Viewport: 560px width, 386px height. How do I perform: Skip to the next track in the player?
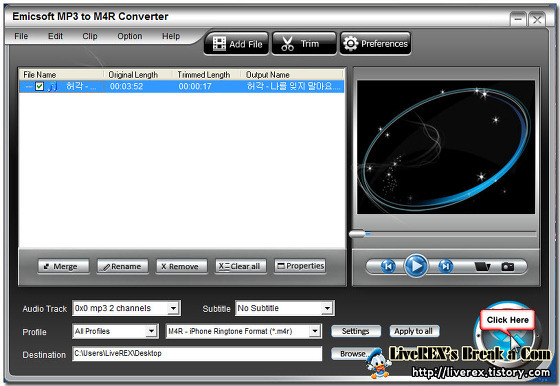click(445, 266)
